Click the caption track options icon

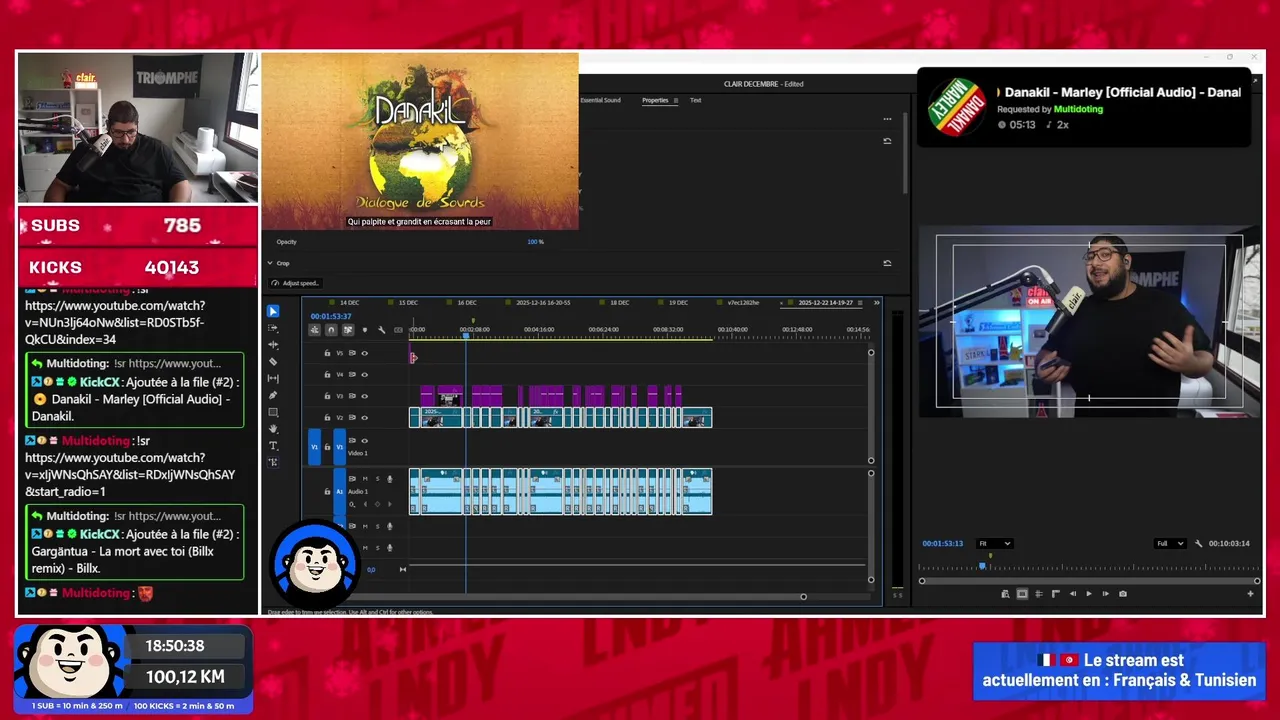(x=398, y=330)
